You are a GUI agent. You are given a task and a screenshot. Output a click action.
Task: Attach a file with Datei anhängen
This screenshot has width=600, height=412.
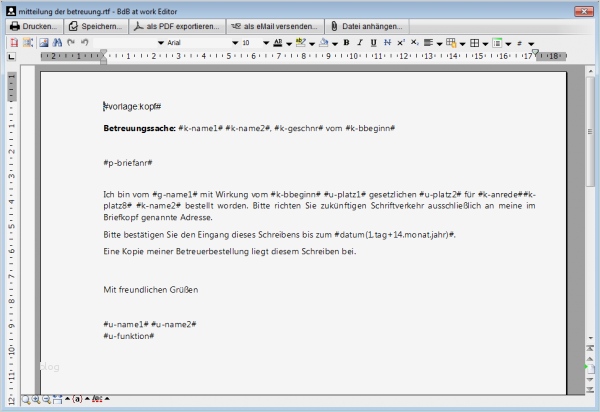pos(367,26)
